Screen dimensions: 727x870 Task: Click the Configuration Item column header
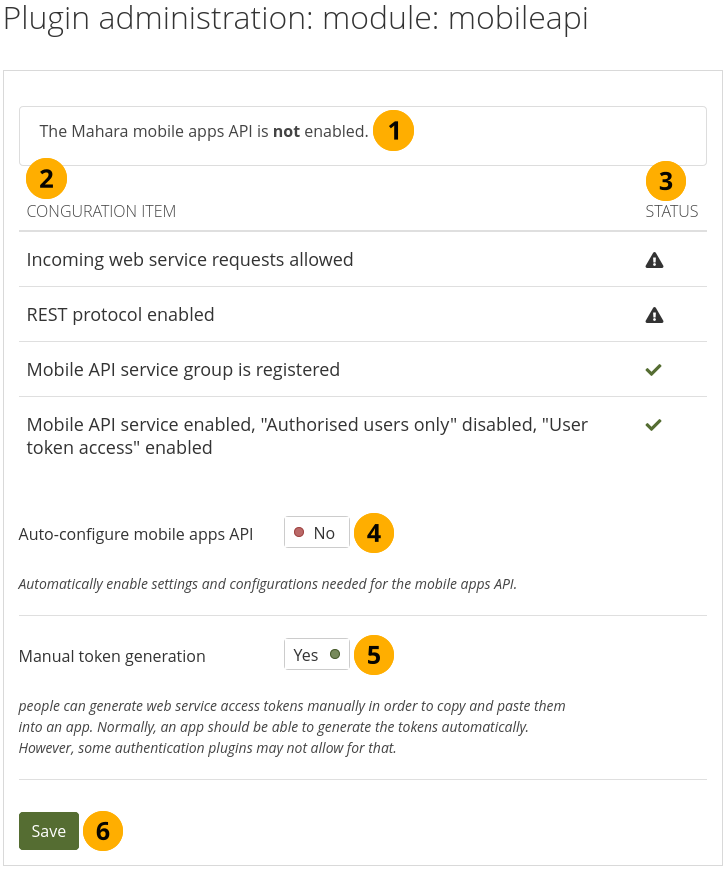tap(101, 211)
